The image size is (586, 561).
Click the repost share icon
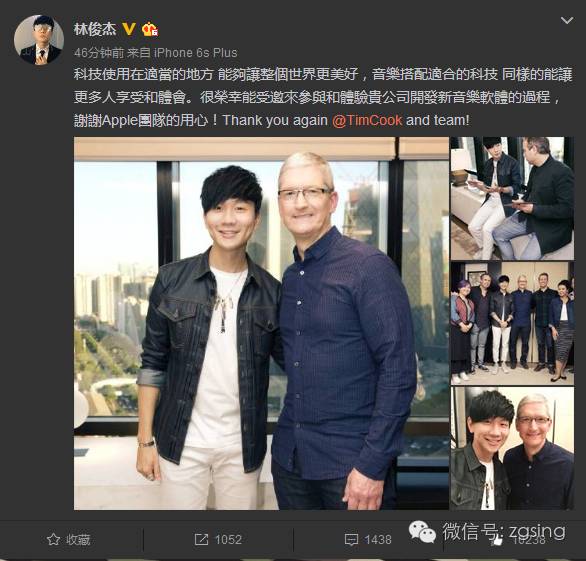(201, 539)
